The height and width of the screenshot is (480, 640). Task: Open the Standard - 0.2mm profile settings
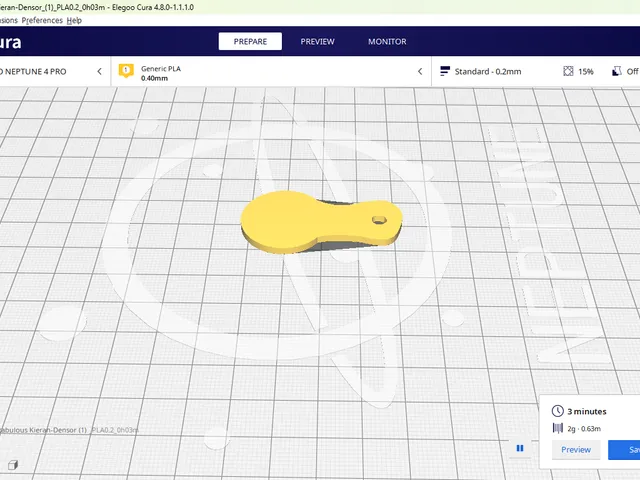(488, 71)
